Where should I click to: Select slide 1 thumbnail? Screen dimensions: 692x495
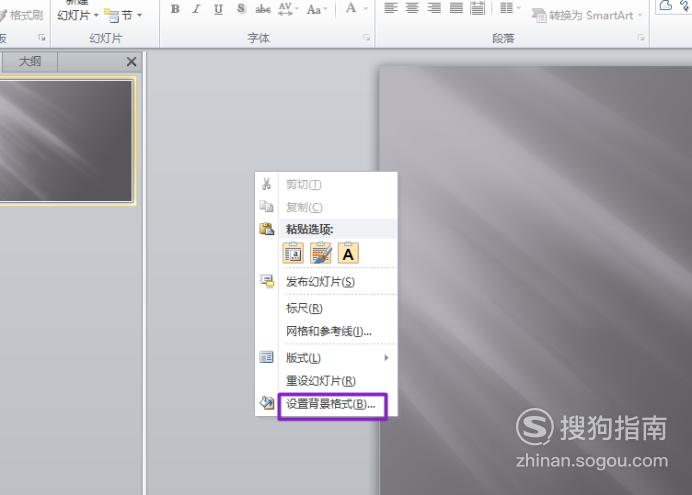click(x=65, y=141)
